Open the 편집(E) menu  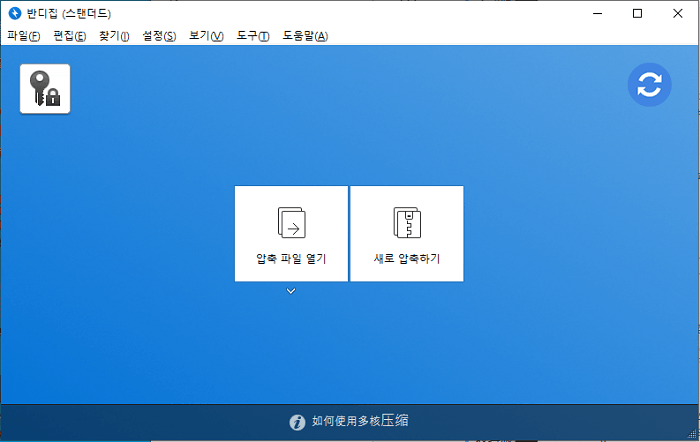pos(70,36)
